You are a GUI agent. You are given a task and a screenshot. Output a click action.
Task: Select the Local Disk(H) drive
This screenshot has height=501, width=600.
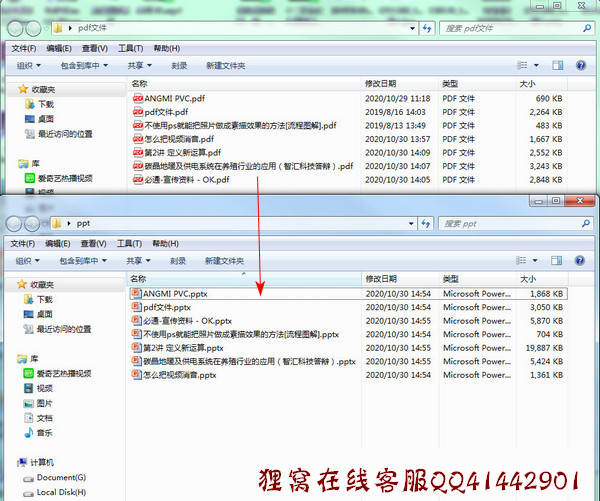coord(60,492)
